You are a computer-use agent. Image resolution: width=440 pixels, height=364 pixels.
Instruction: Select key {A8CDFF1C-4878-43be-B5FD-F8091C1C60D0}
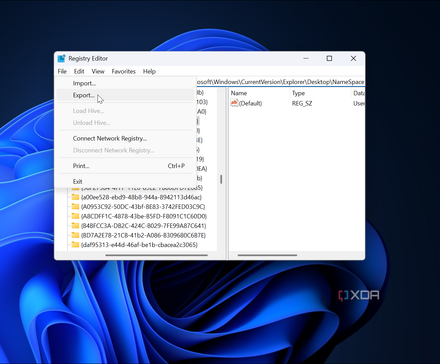(x=144, y=216)
